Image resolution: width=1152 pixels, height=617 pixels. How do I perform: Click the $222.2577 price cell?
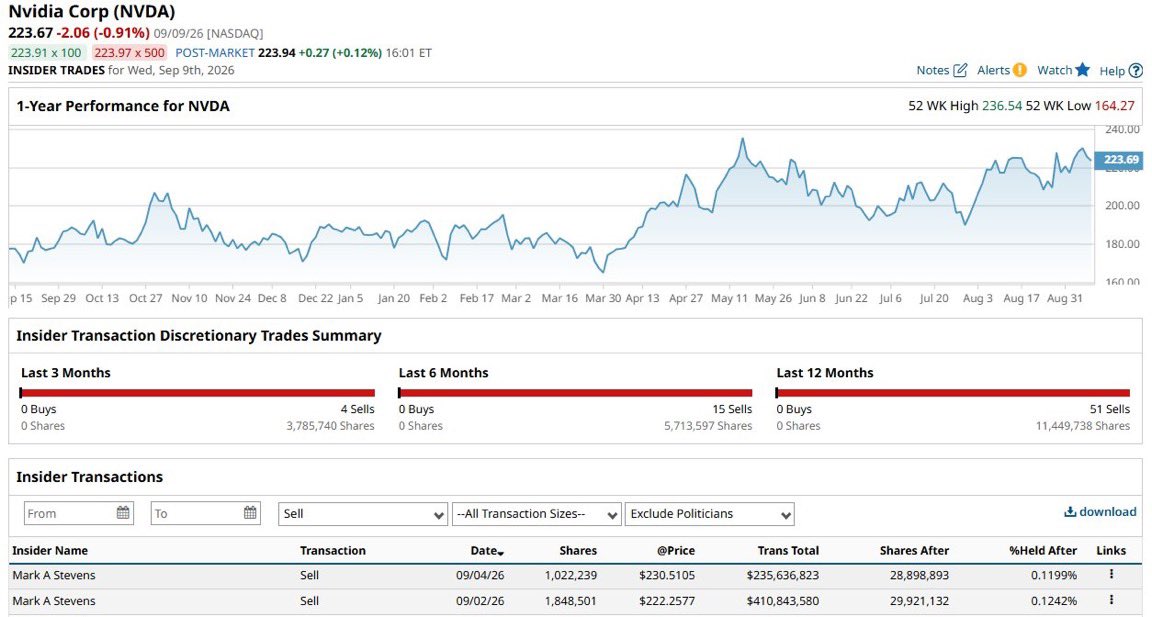click(x=667, y=601)
